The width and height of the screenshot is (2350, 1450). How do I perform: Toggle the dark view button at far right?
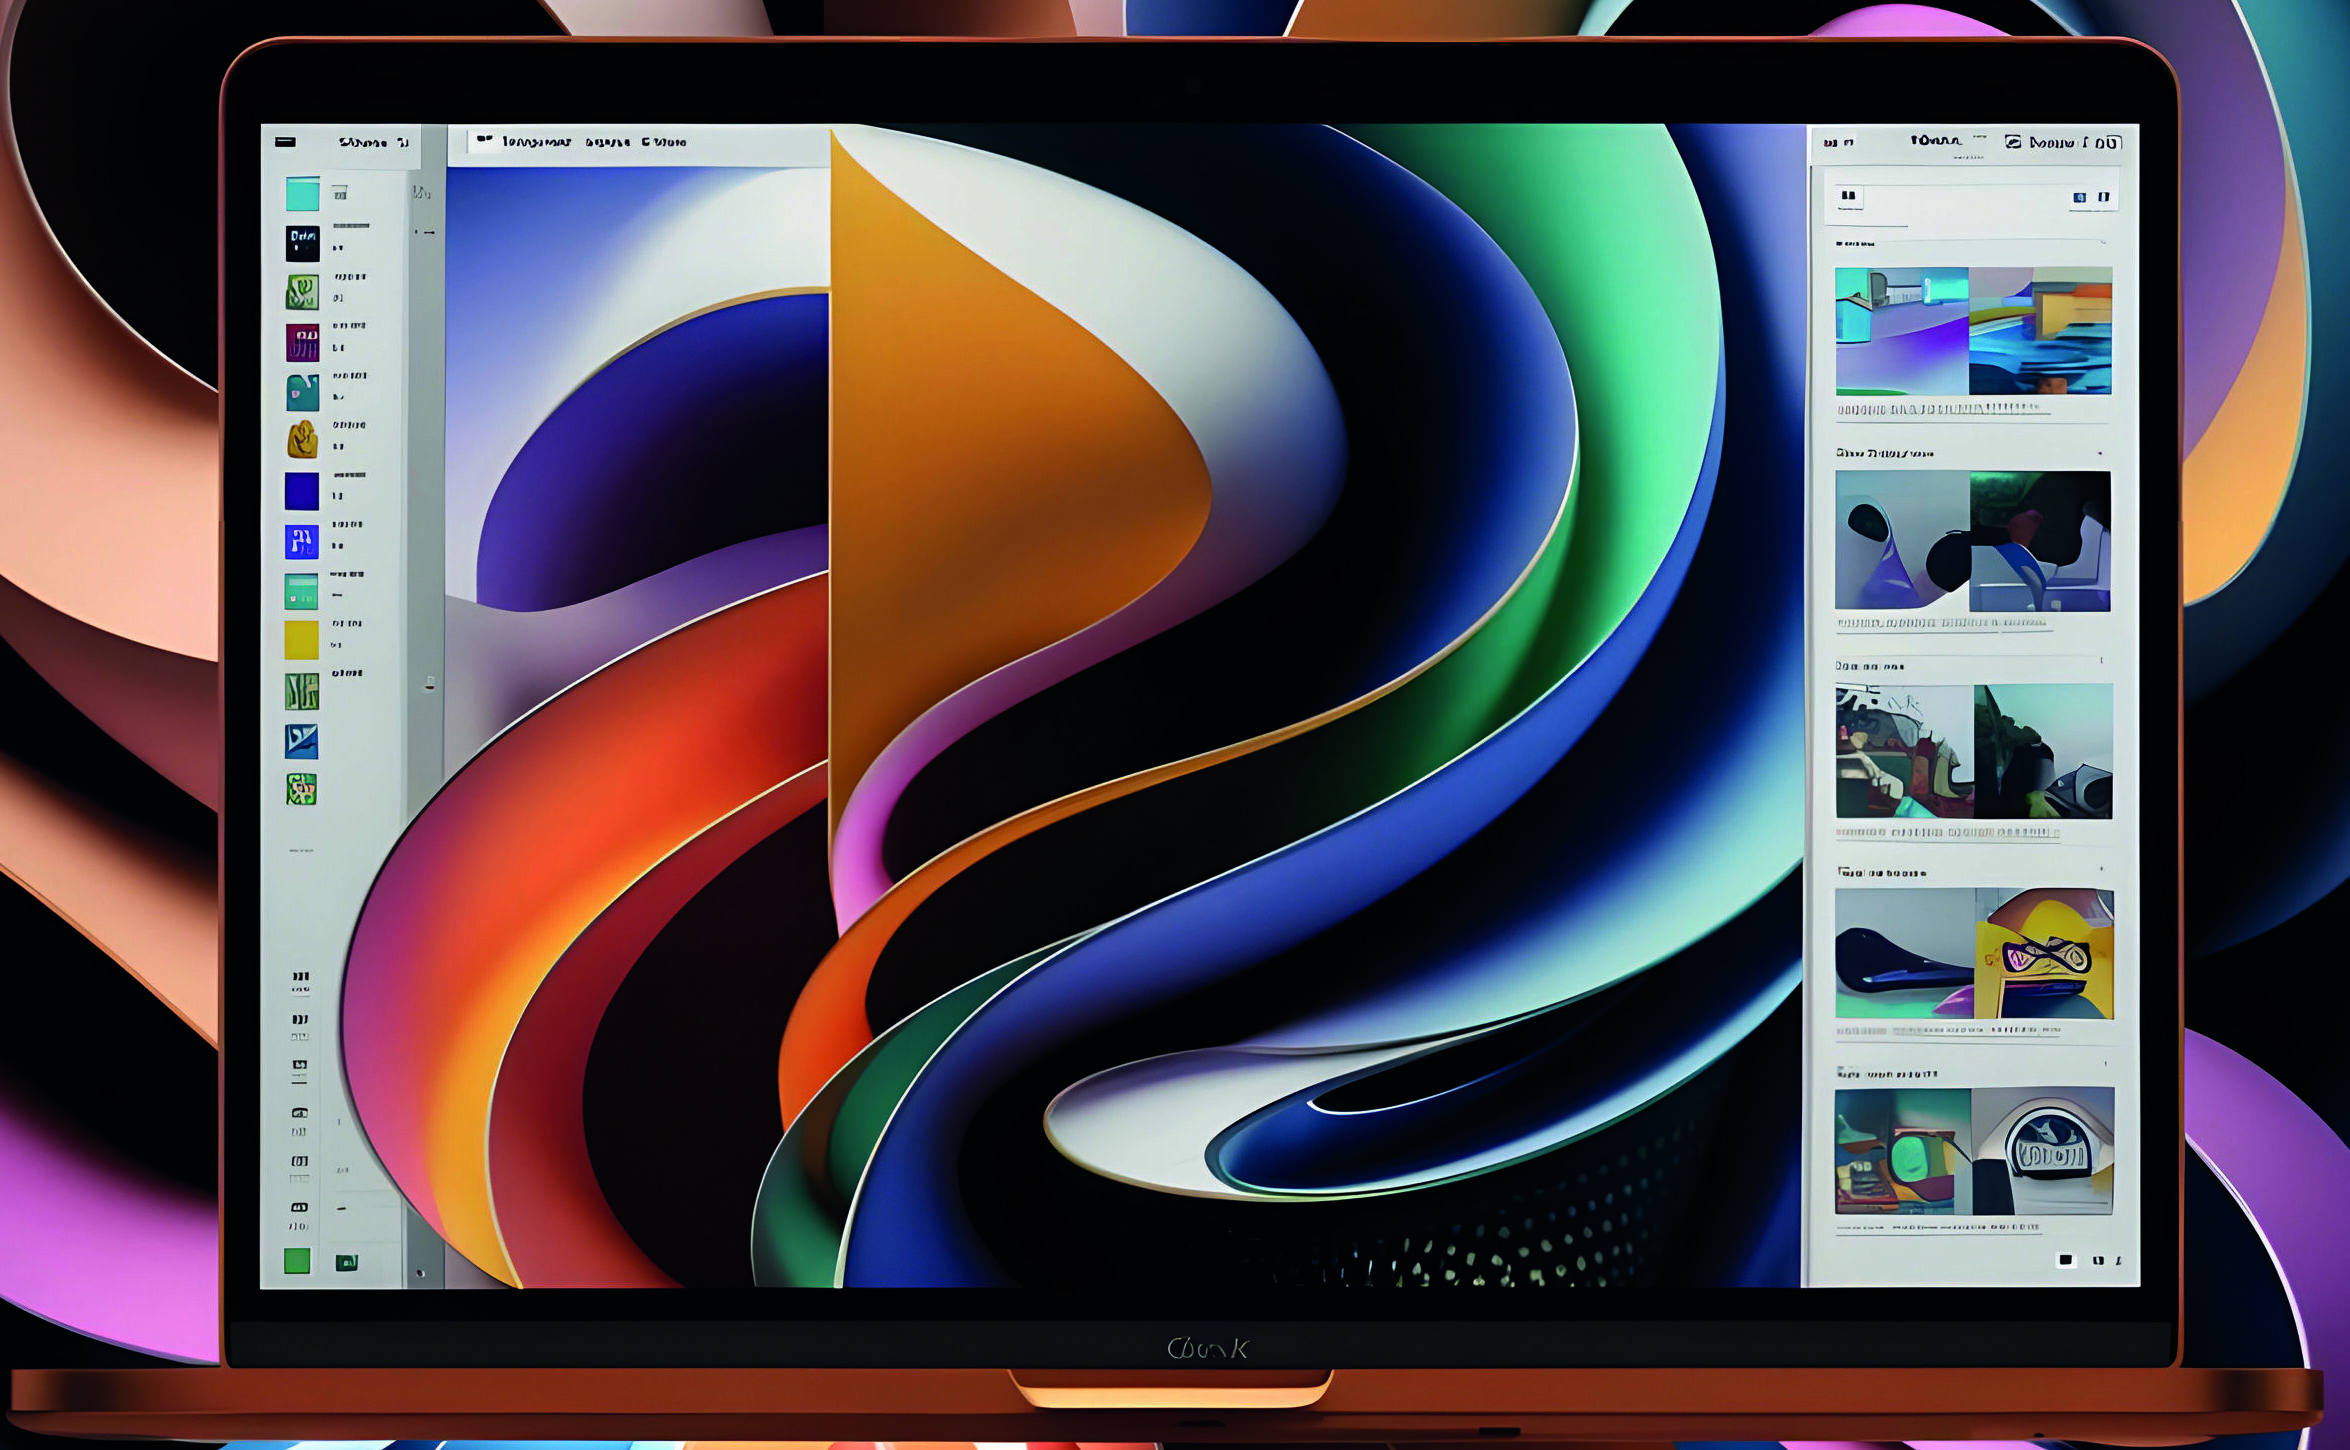click(x=2103, y=198)
